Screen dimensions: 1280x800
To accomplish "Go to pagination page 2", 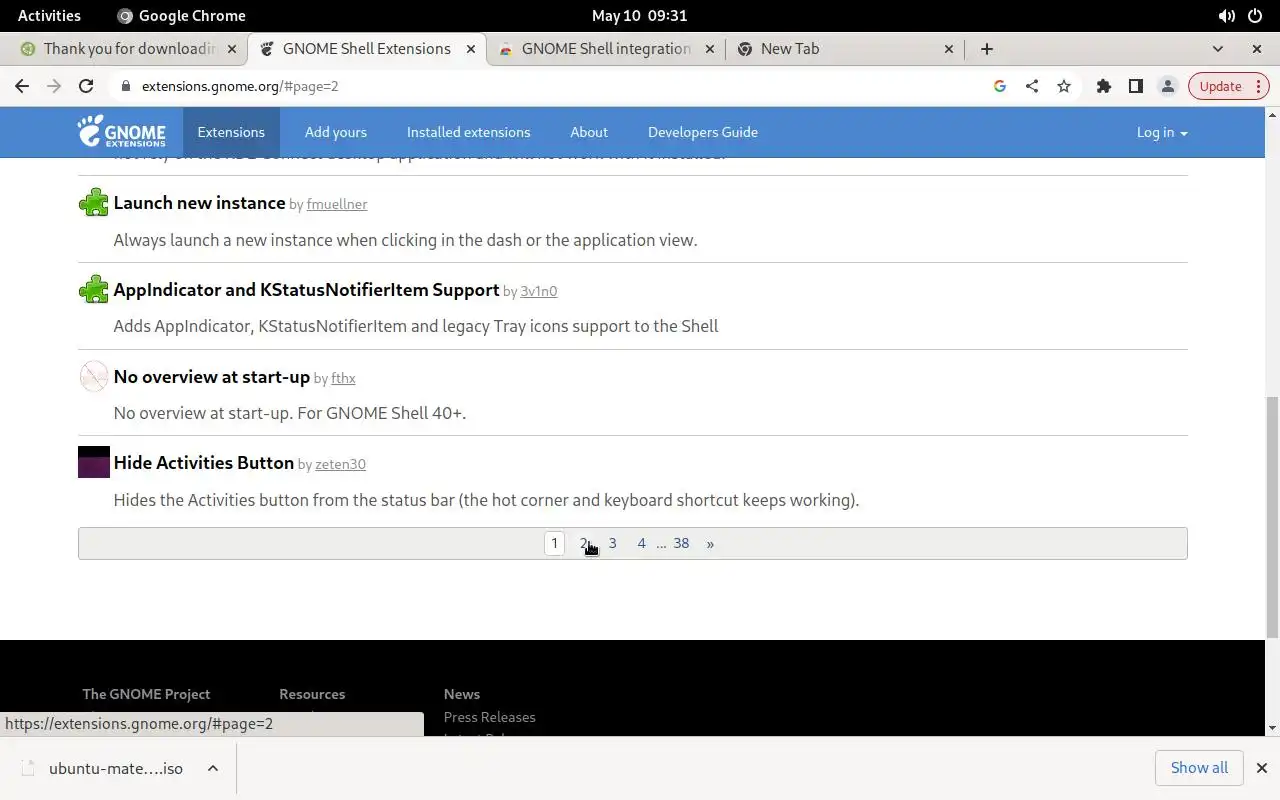I will 584,543.
